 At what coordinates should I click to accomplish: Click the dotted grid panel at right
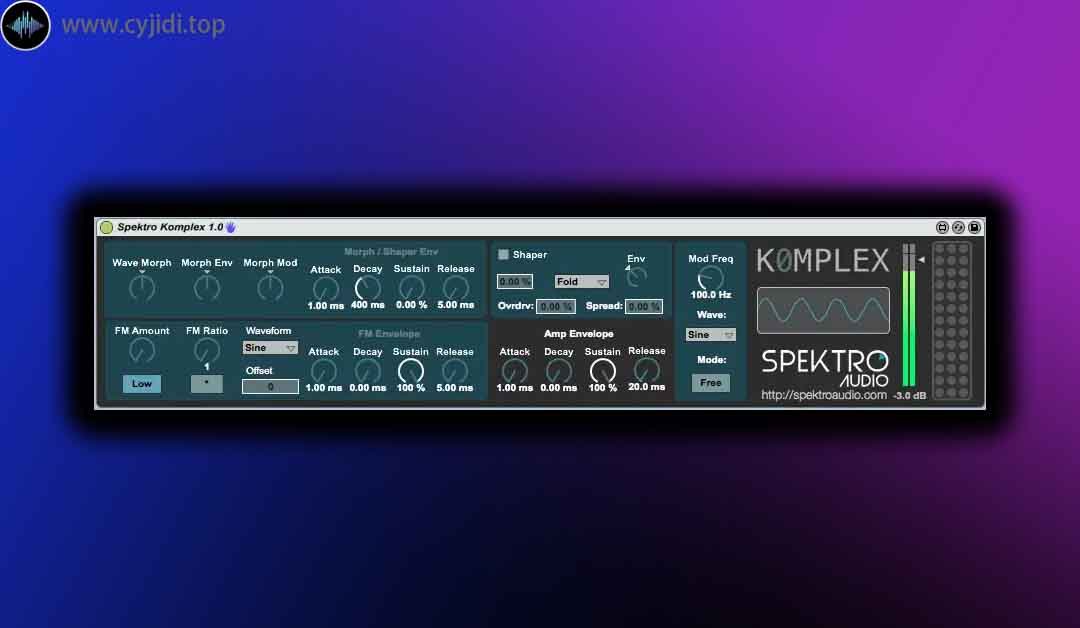tap(952, 320)
